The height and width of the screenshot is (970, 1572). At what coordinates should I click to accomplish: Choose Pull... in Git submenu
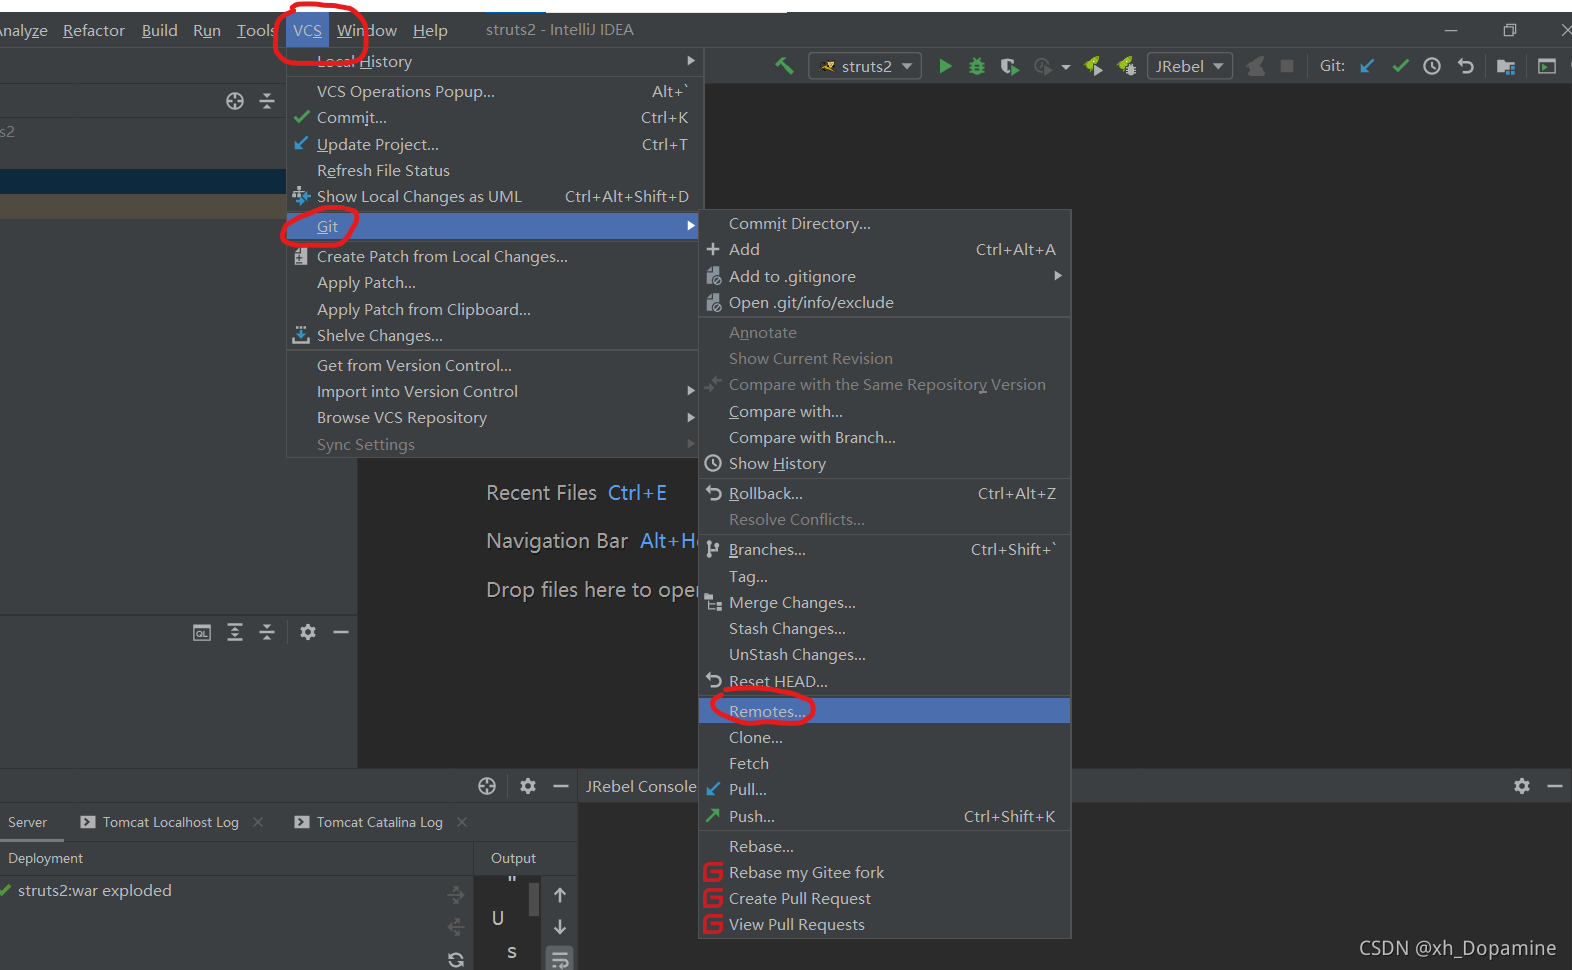click(885, 790)
